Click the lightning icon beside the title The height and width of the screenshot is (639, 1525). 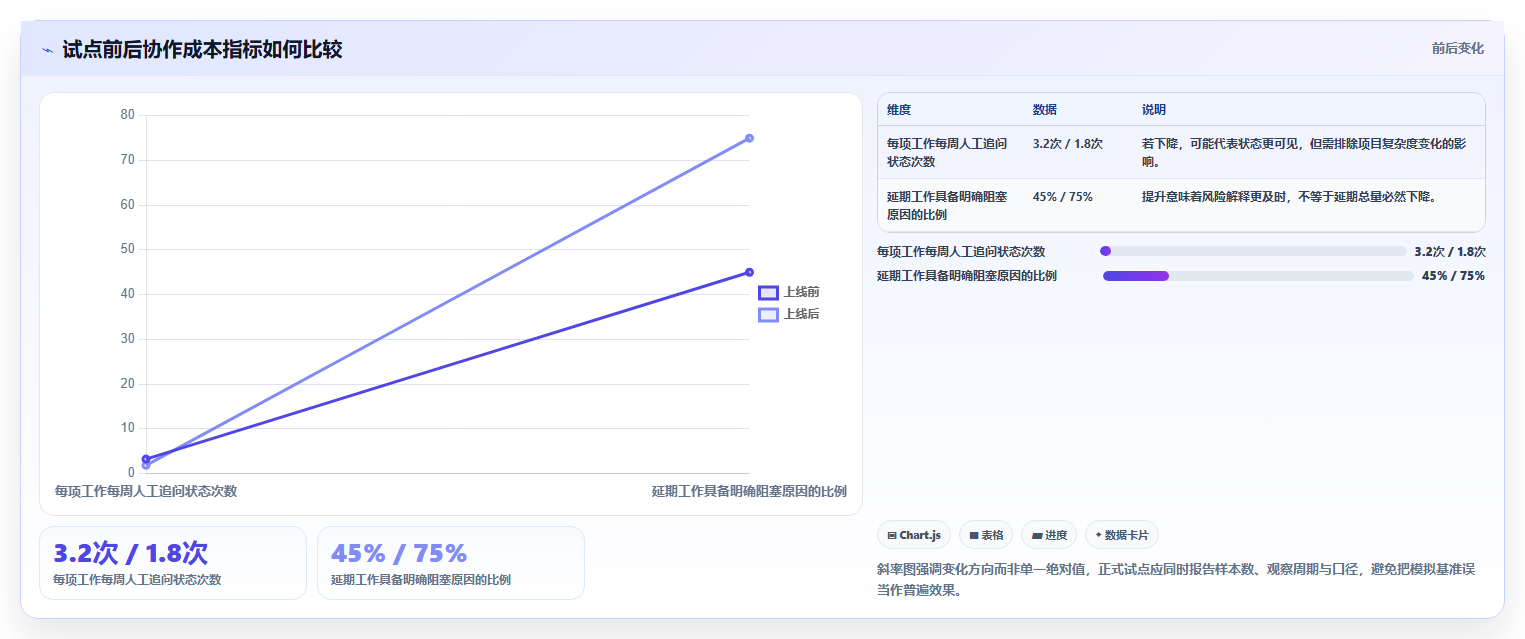click(47, 50)
